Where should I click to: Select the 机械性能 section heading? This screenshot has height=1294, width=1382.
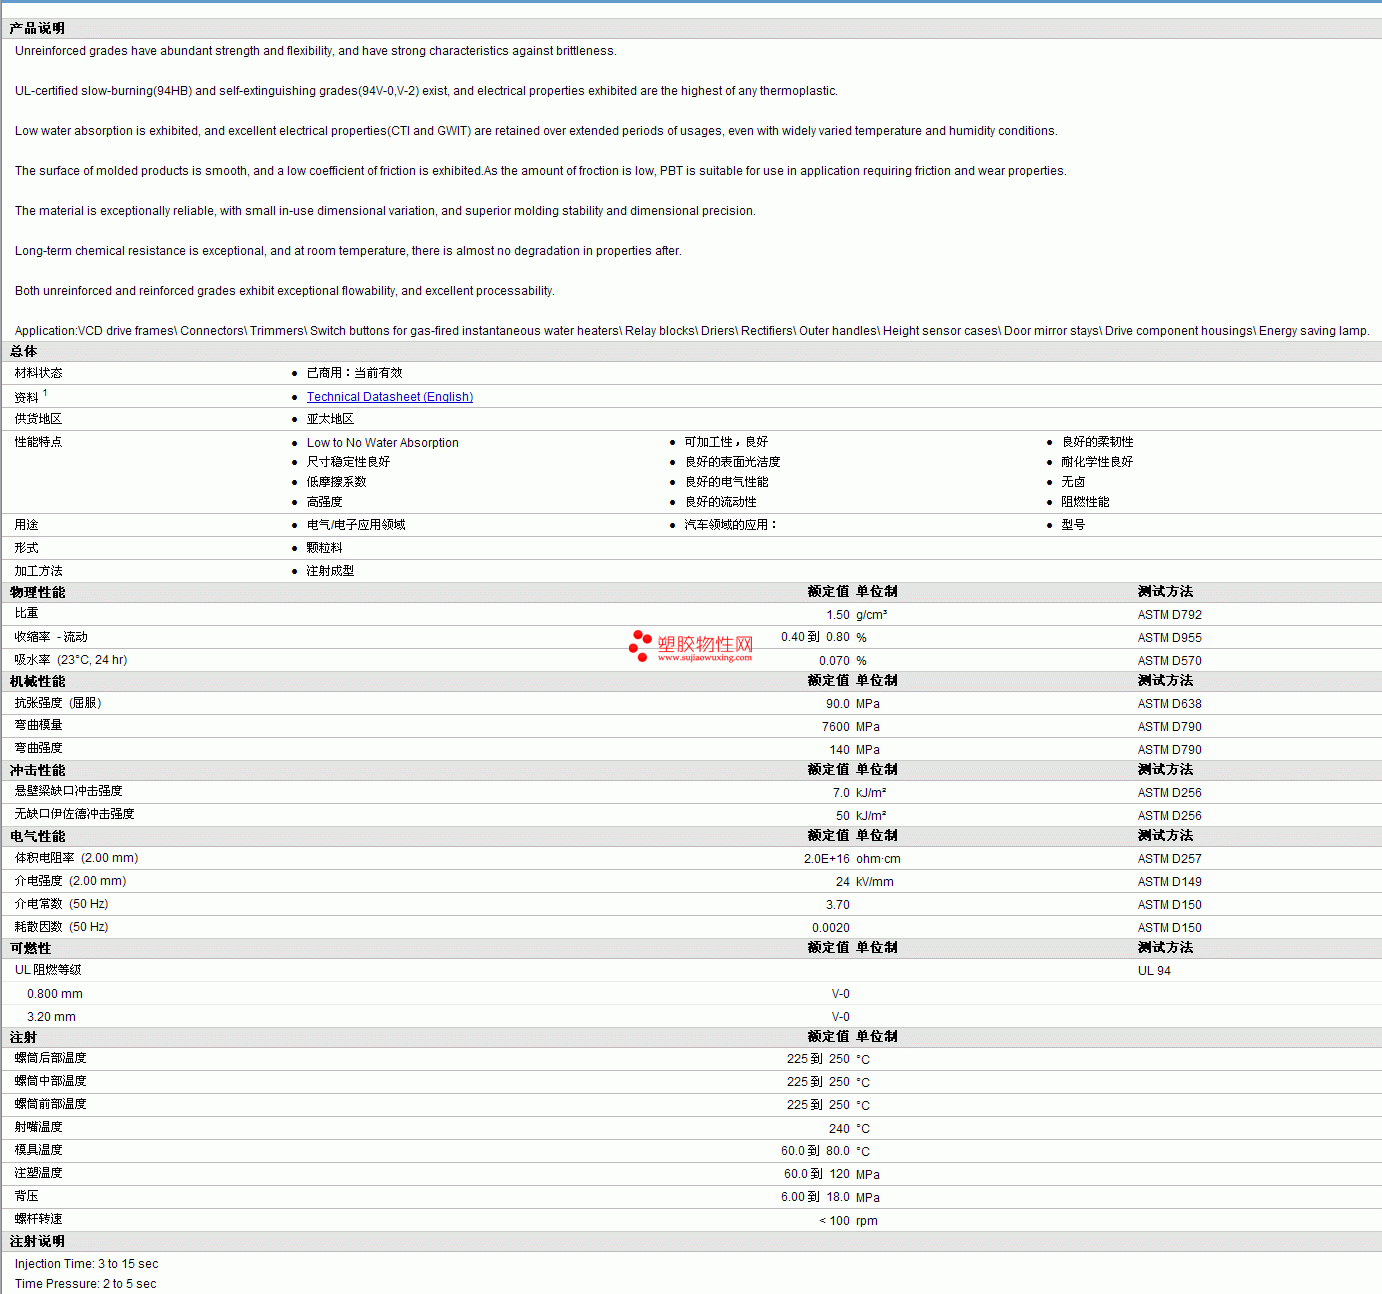tap(38, 681)
